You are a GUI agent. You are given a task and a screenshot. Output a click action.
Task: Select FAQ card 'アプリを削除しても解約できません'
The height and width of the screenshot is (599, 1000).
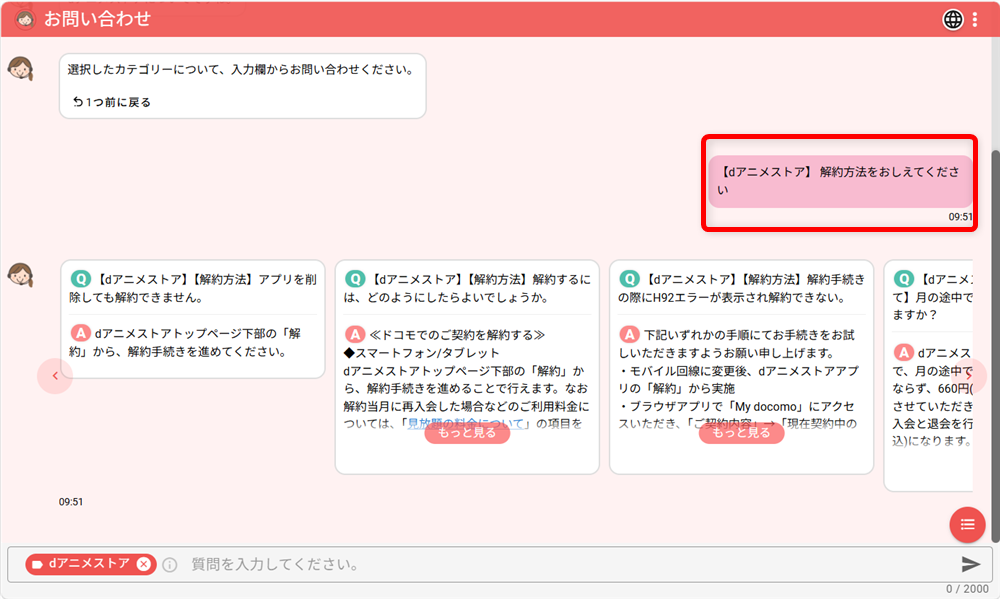click(193, 319)
